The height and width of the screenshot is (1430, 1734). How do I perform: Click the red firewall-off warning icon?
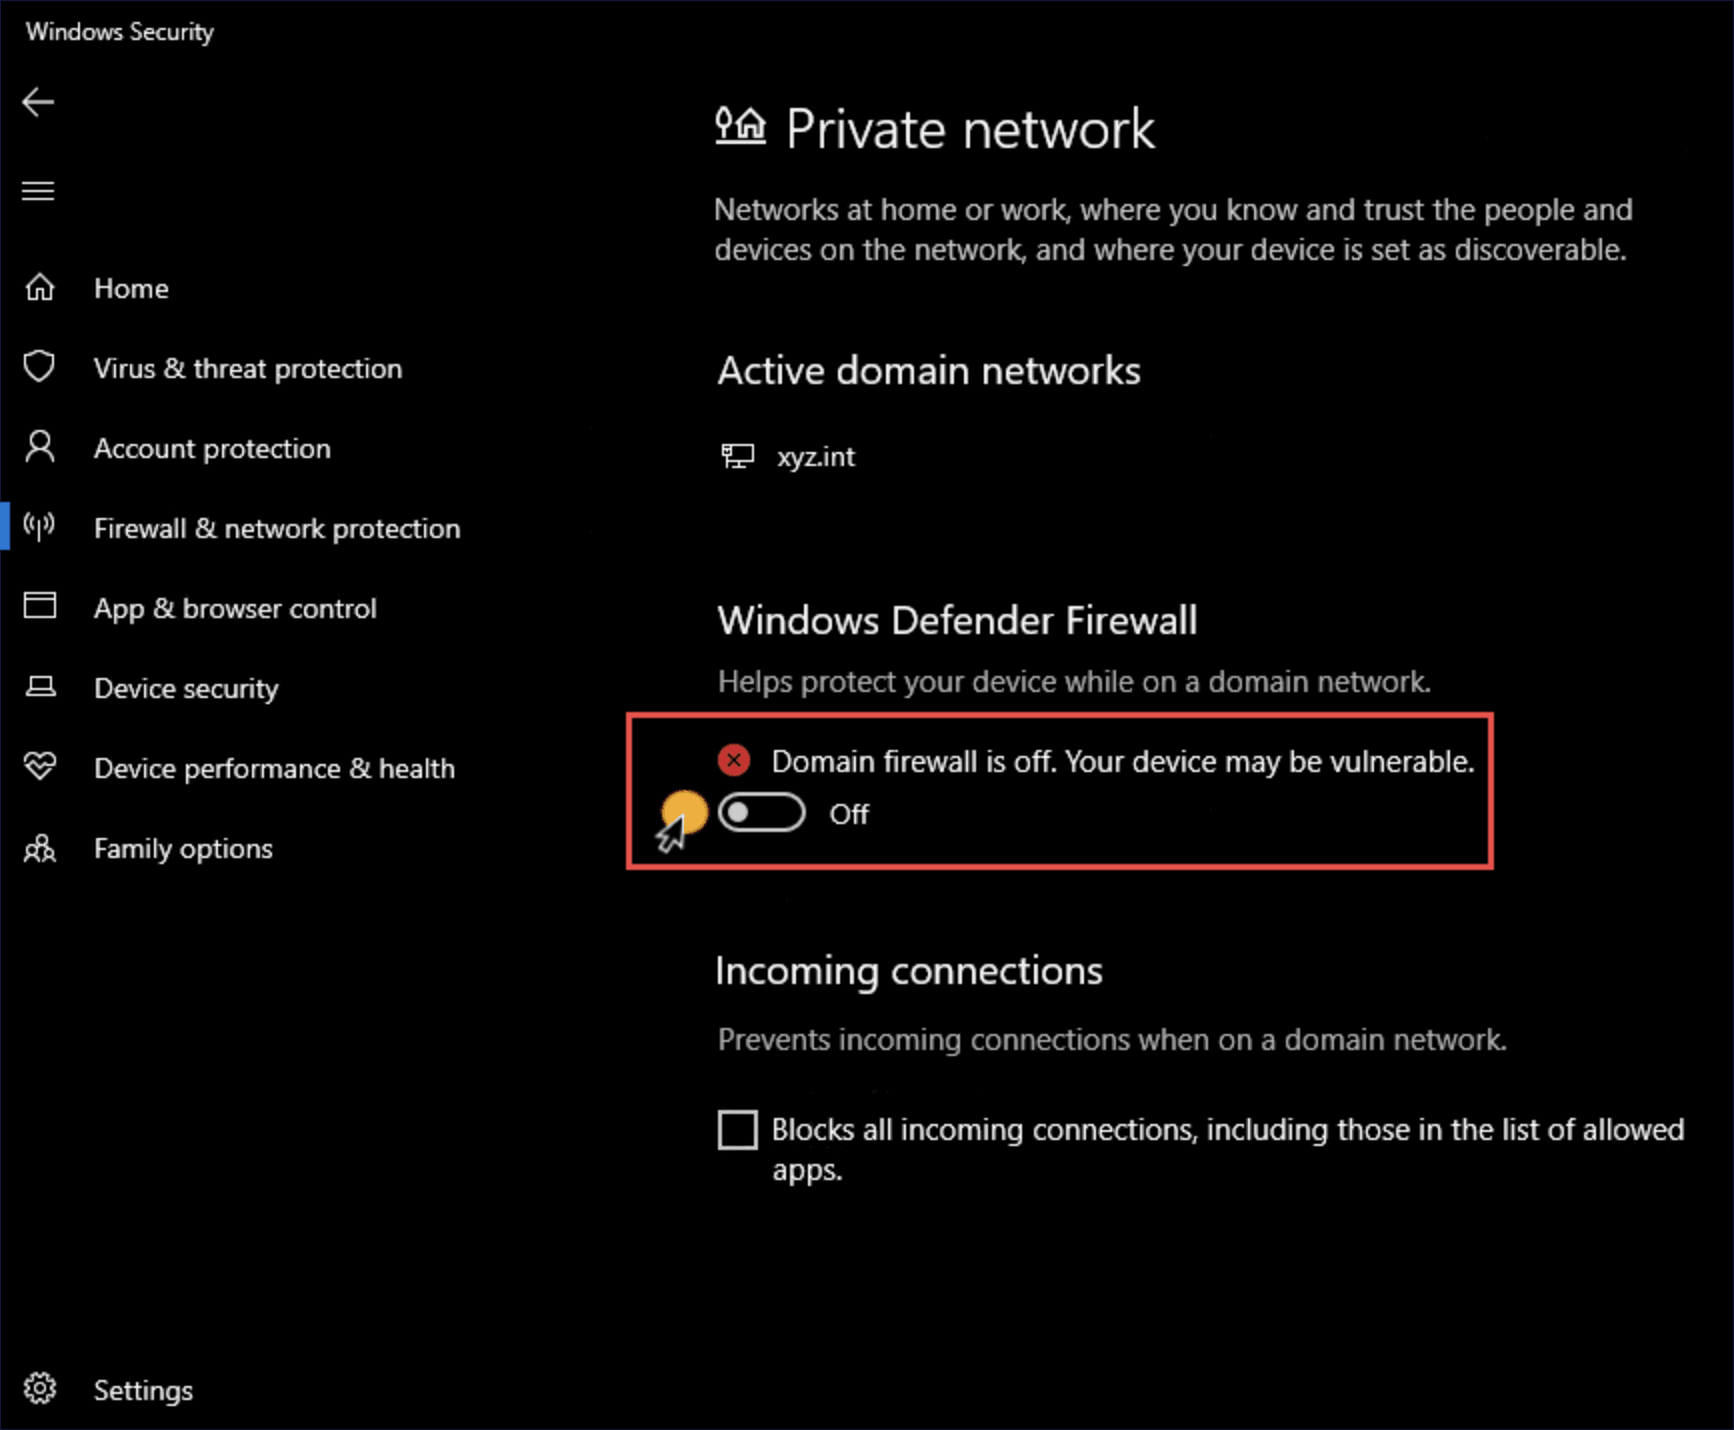pos(734,761)
